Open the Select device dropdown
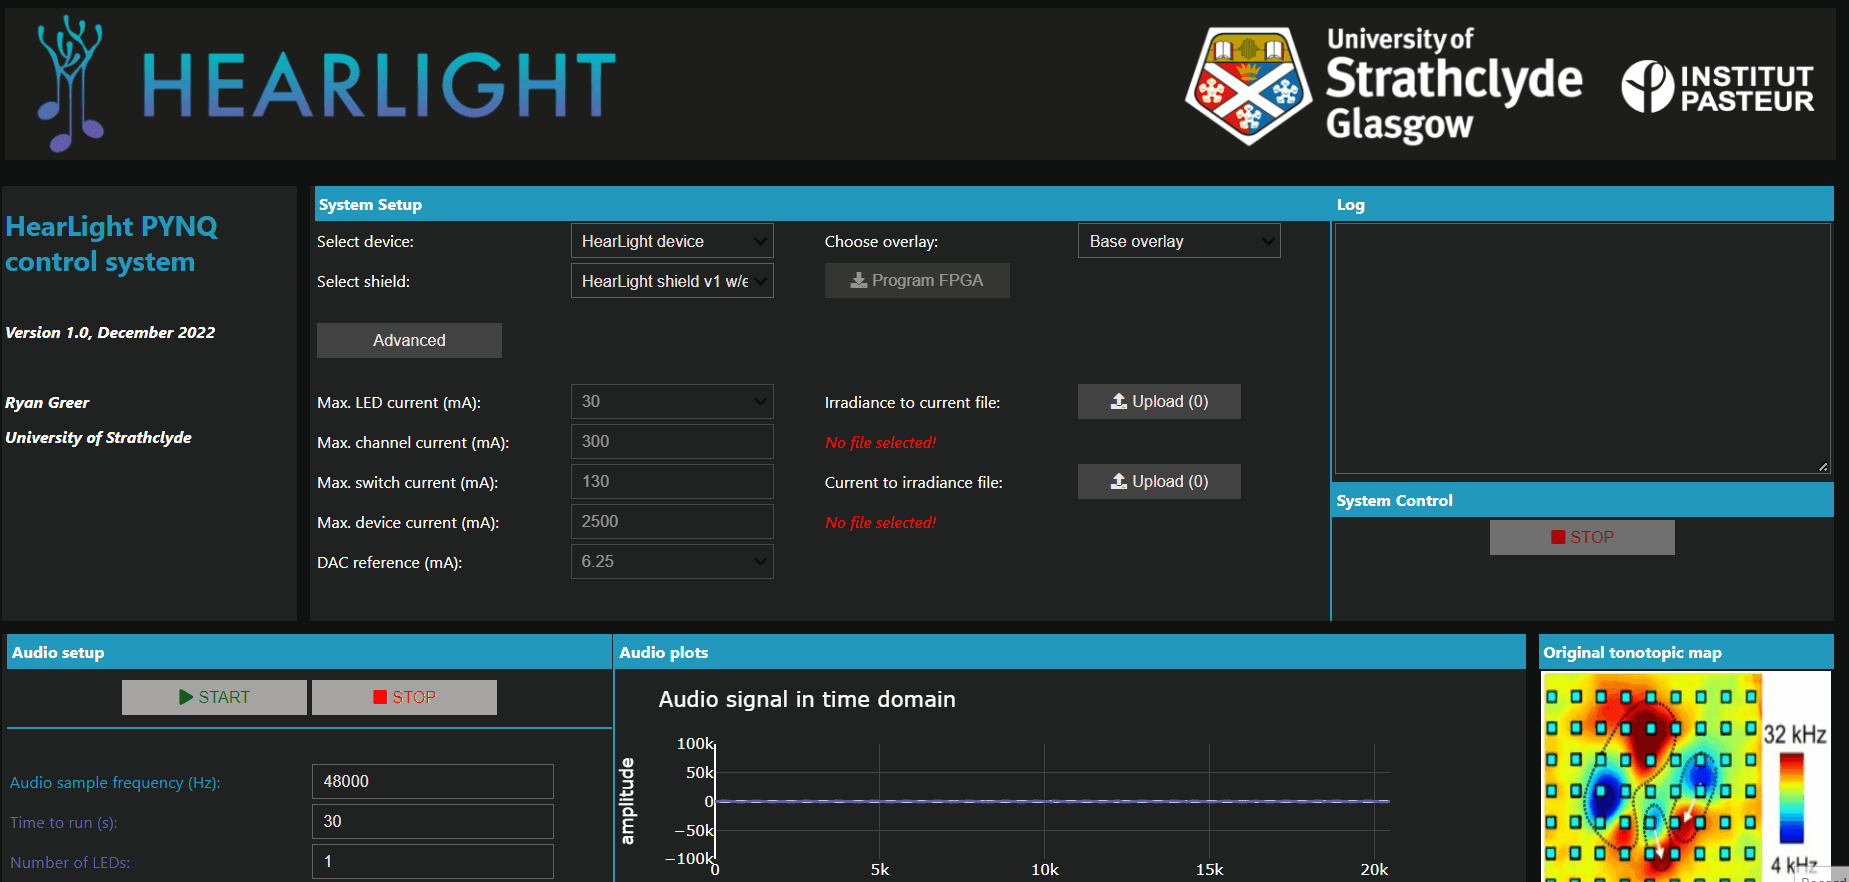This screenshot has width=1849, height=882. point(672,241)
